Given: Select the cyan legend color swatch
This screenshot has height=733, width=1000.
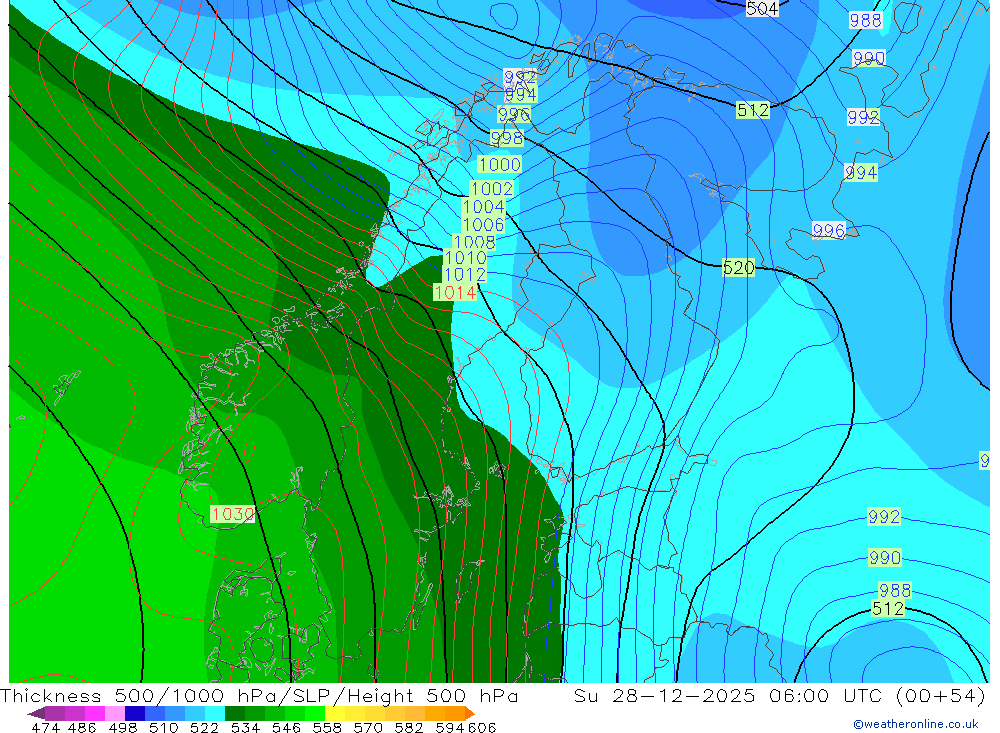Looking at the screenshot, I should click(215, 713).
